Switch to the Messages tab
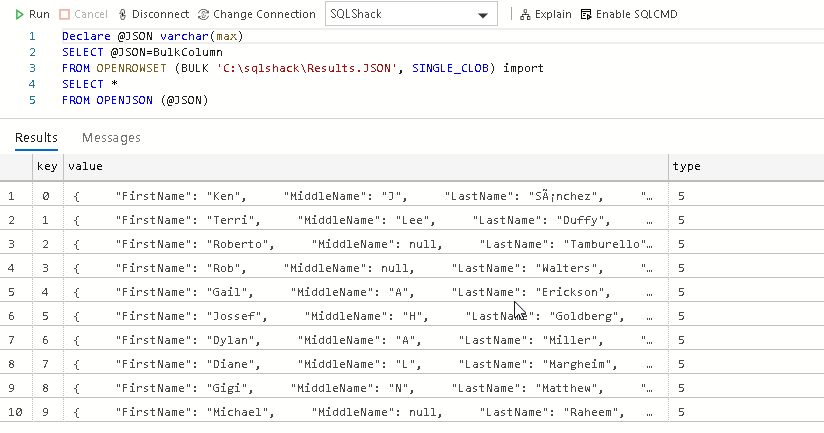 (x=111, y=138)
